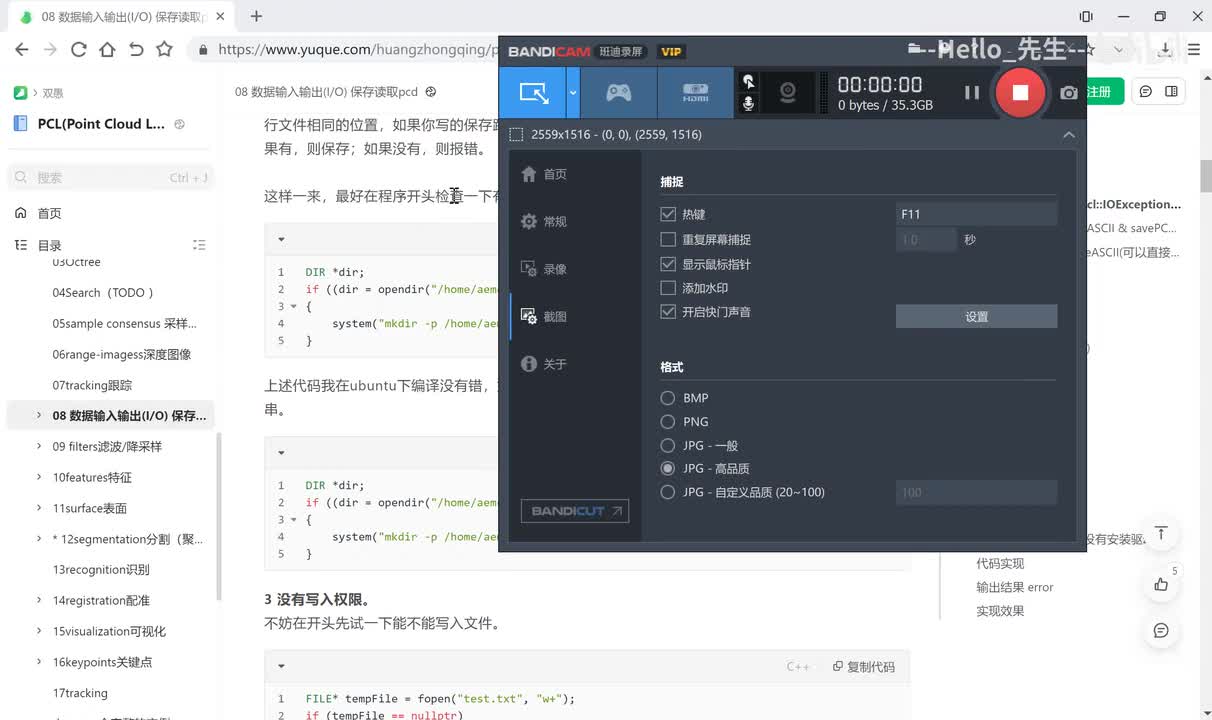The width and height of the screenshot is (1212, 720).
Task: Click the repeat capture seconds field
Action: 926,240
